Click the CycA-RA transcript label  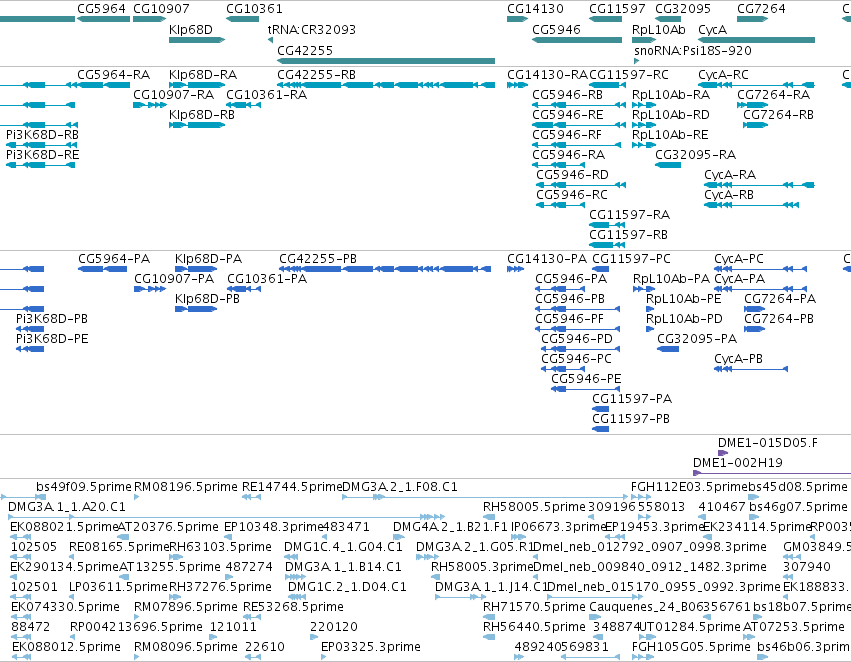[x=730, y=175]
